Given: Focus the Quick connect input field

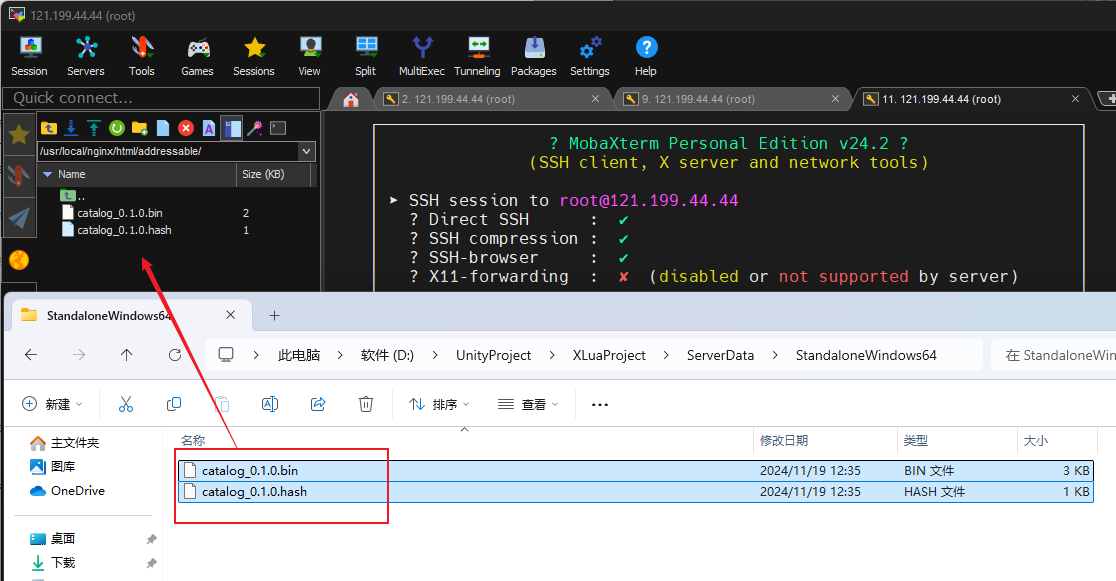Looking at the screenshot, I should point(162,98).
